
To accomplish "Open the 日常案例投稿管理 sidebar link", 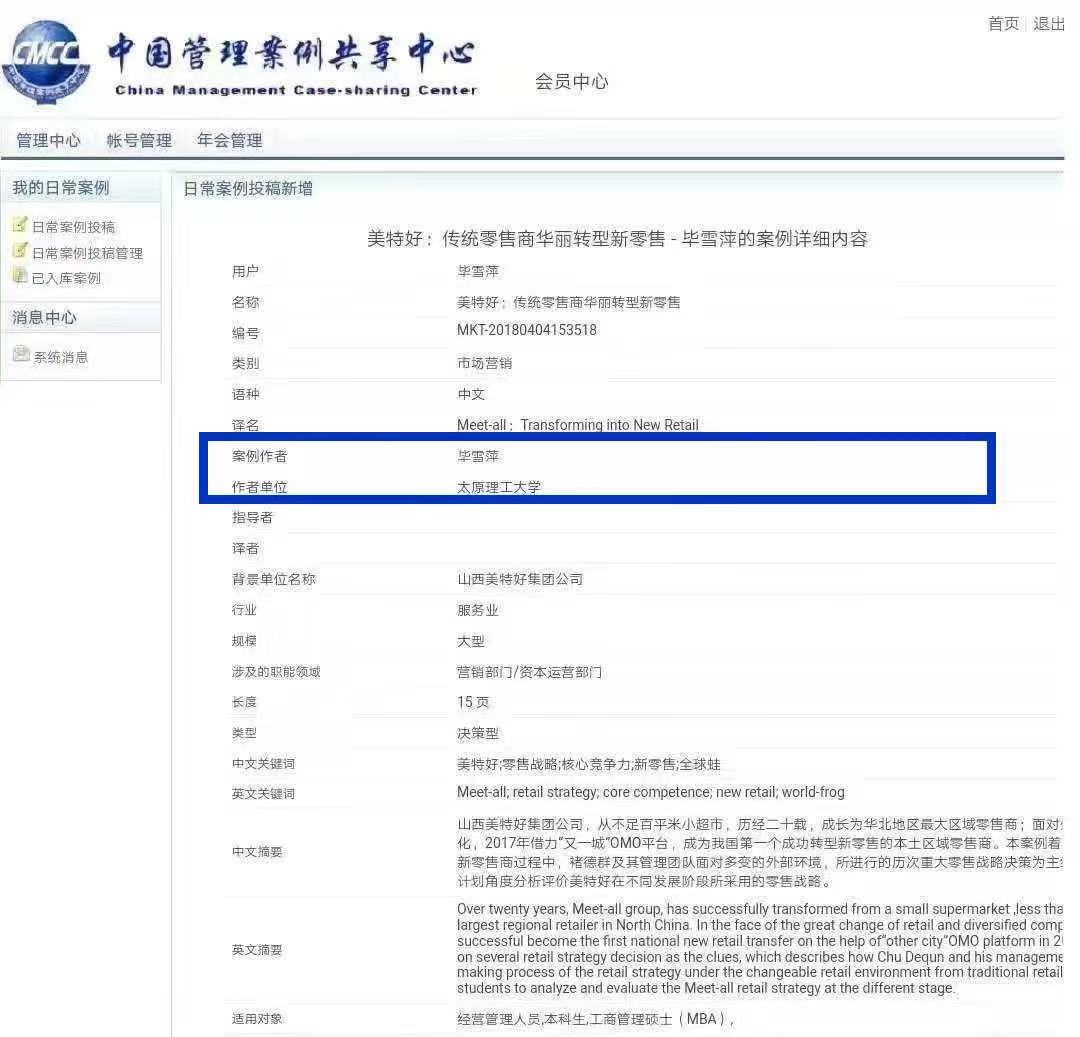I will coord(87,253).
